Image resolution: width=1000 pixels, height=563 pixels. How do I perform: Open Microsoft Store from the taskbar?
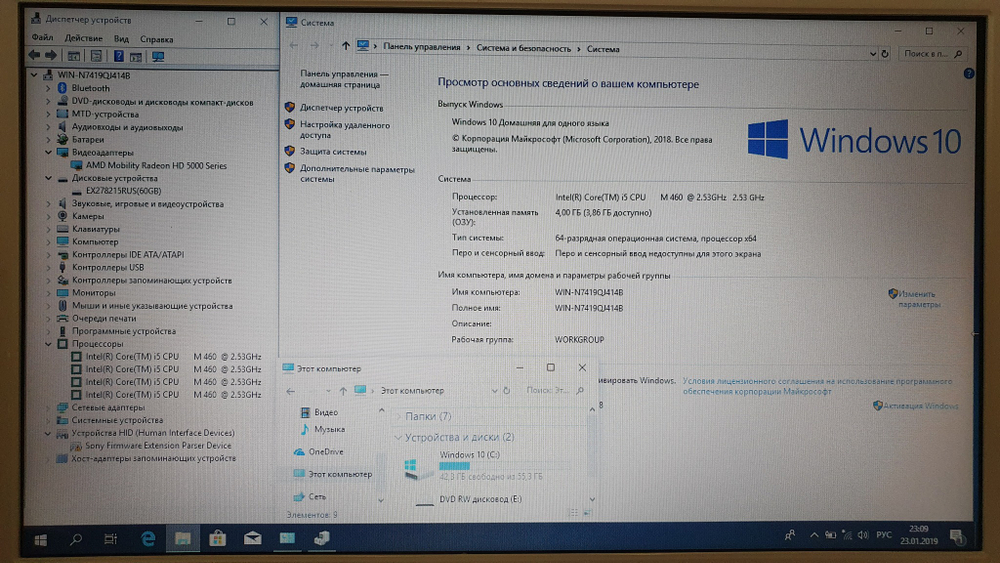click(217, 539)
